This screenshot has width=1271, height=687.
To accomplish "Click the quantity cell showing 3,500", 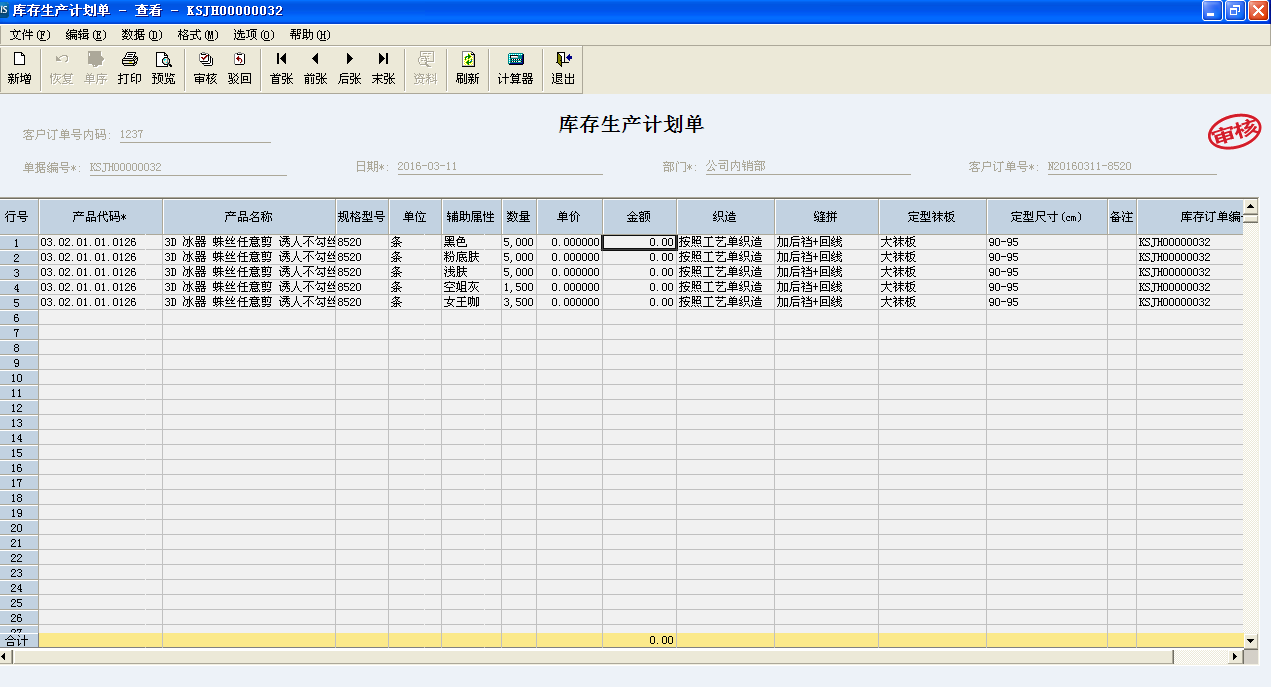I will [x=519, y=302].
